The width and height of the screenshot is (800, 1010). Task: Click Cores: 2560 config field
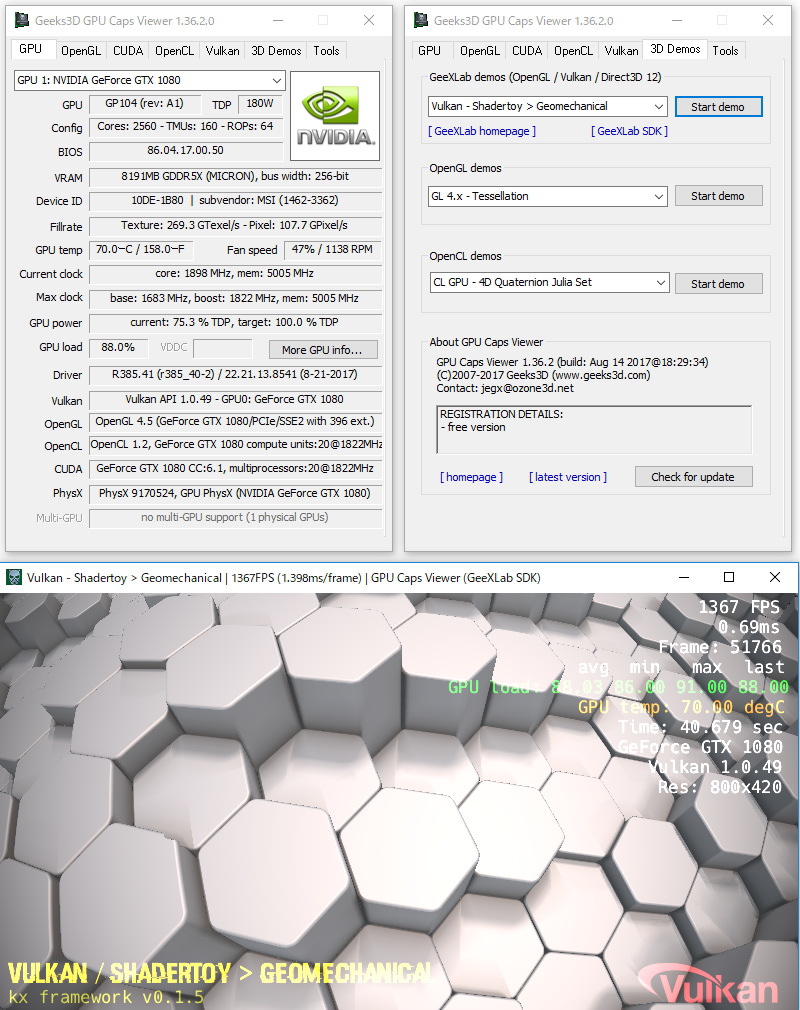(x=186, y=128)
